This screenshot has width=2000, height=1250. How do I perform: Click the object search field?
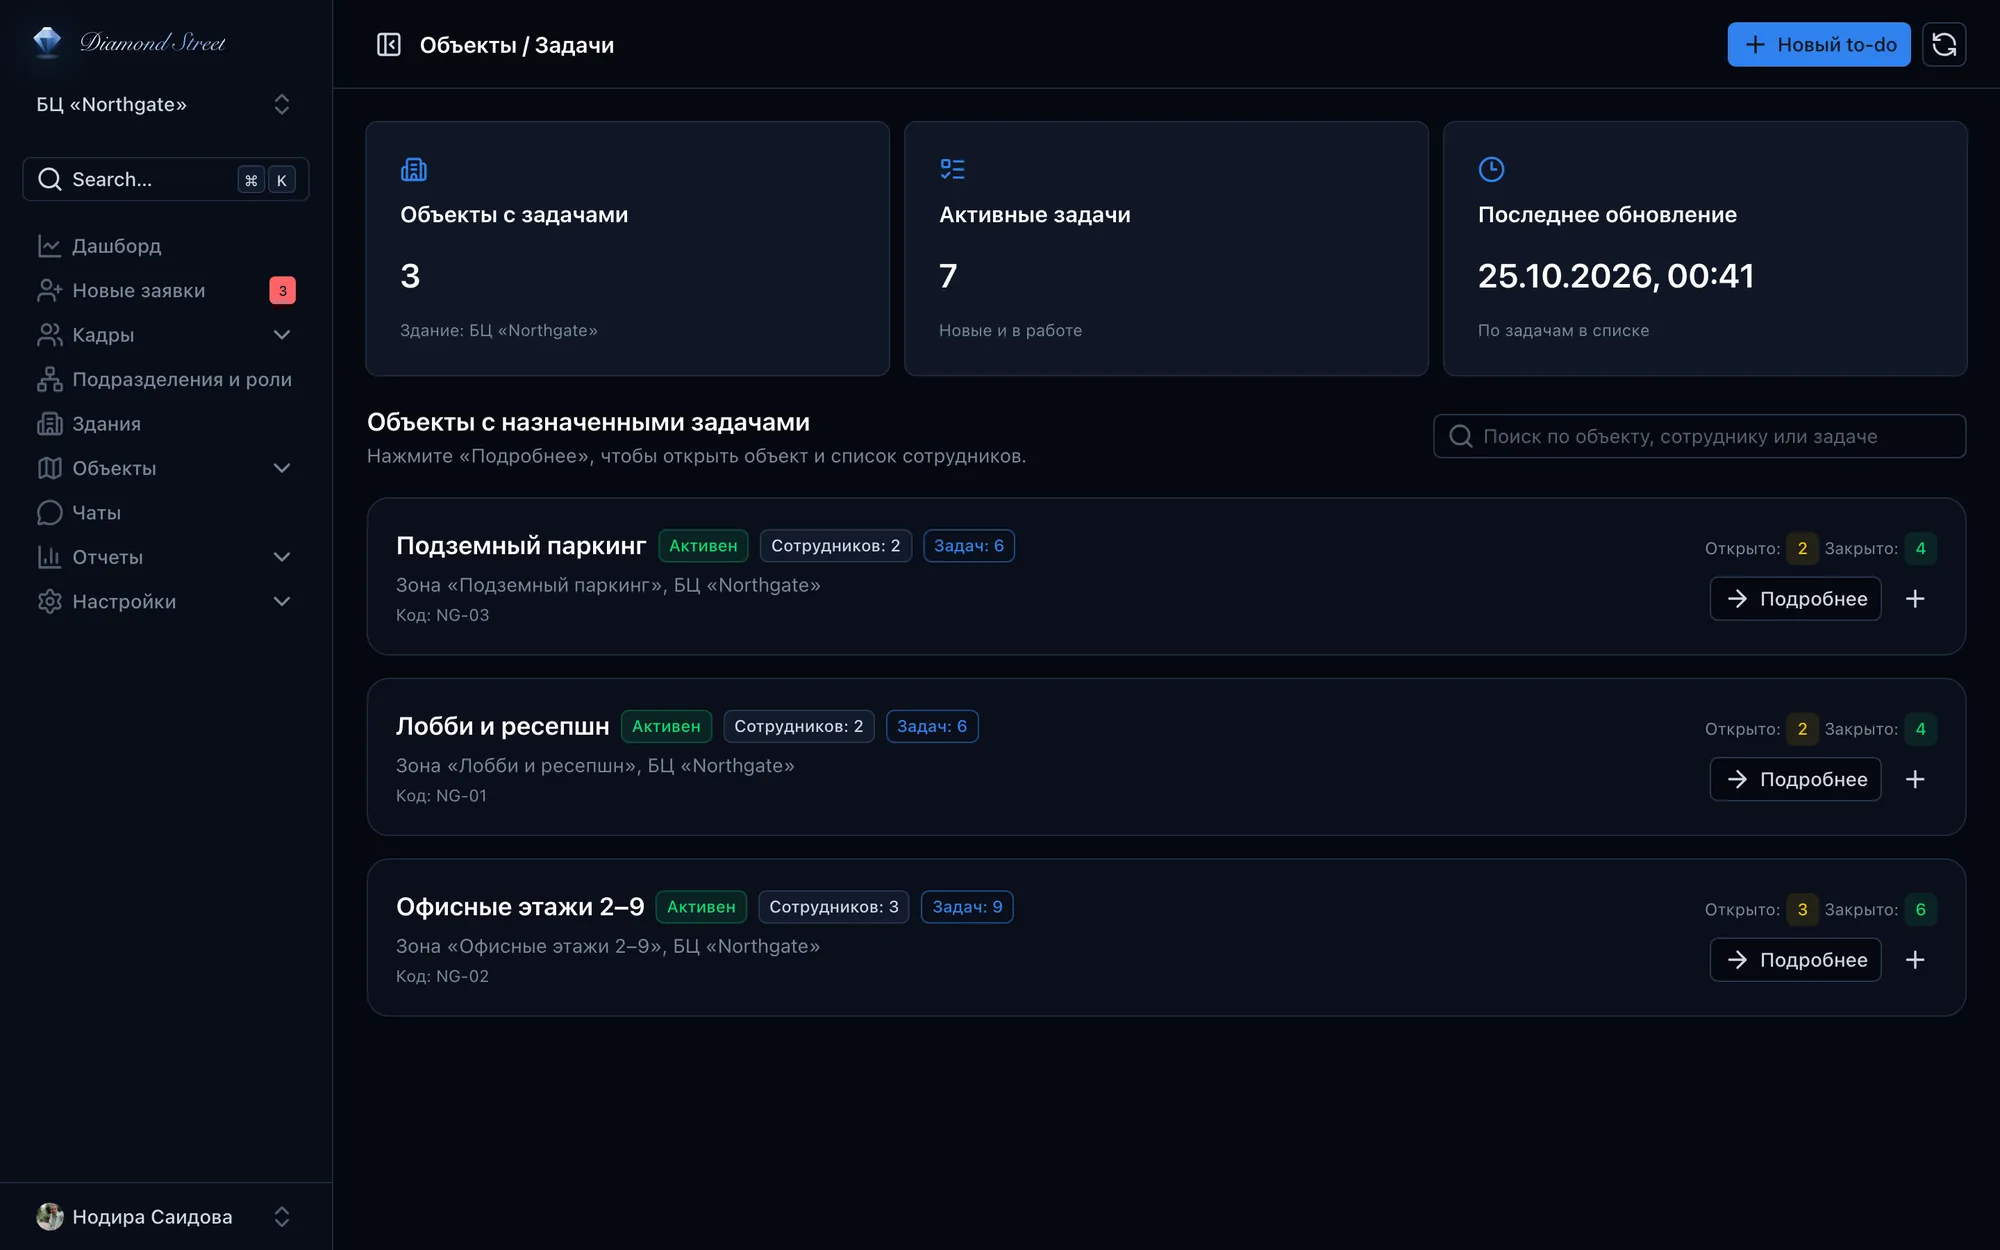1699,436
